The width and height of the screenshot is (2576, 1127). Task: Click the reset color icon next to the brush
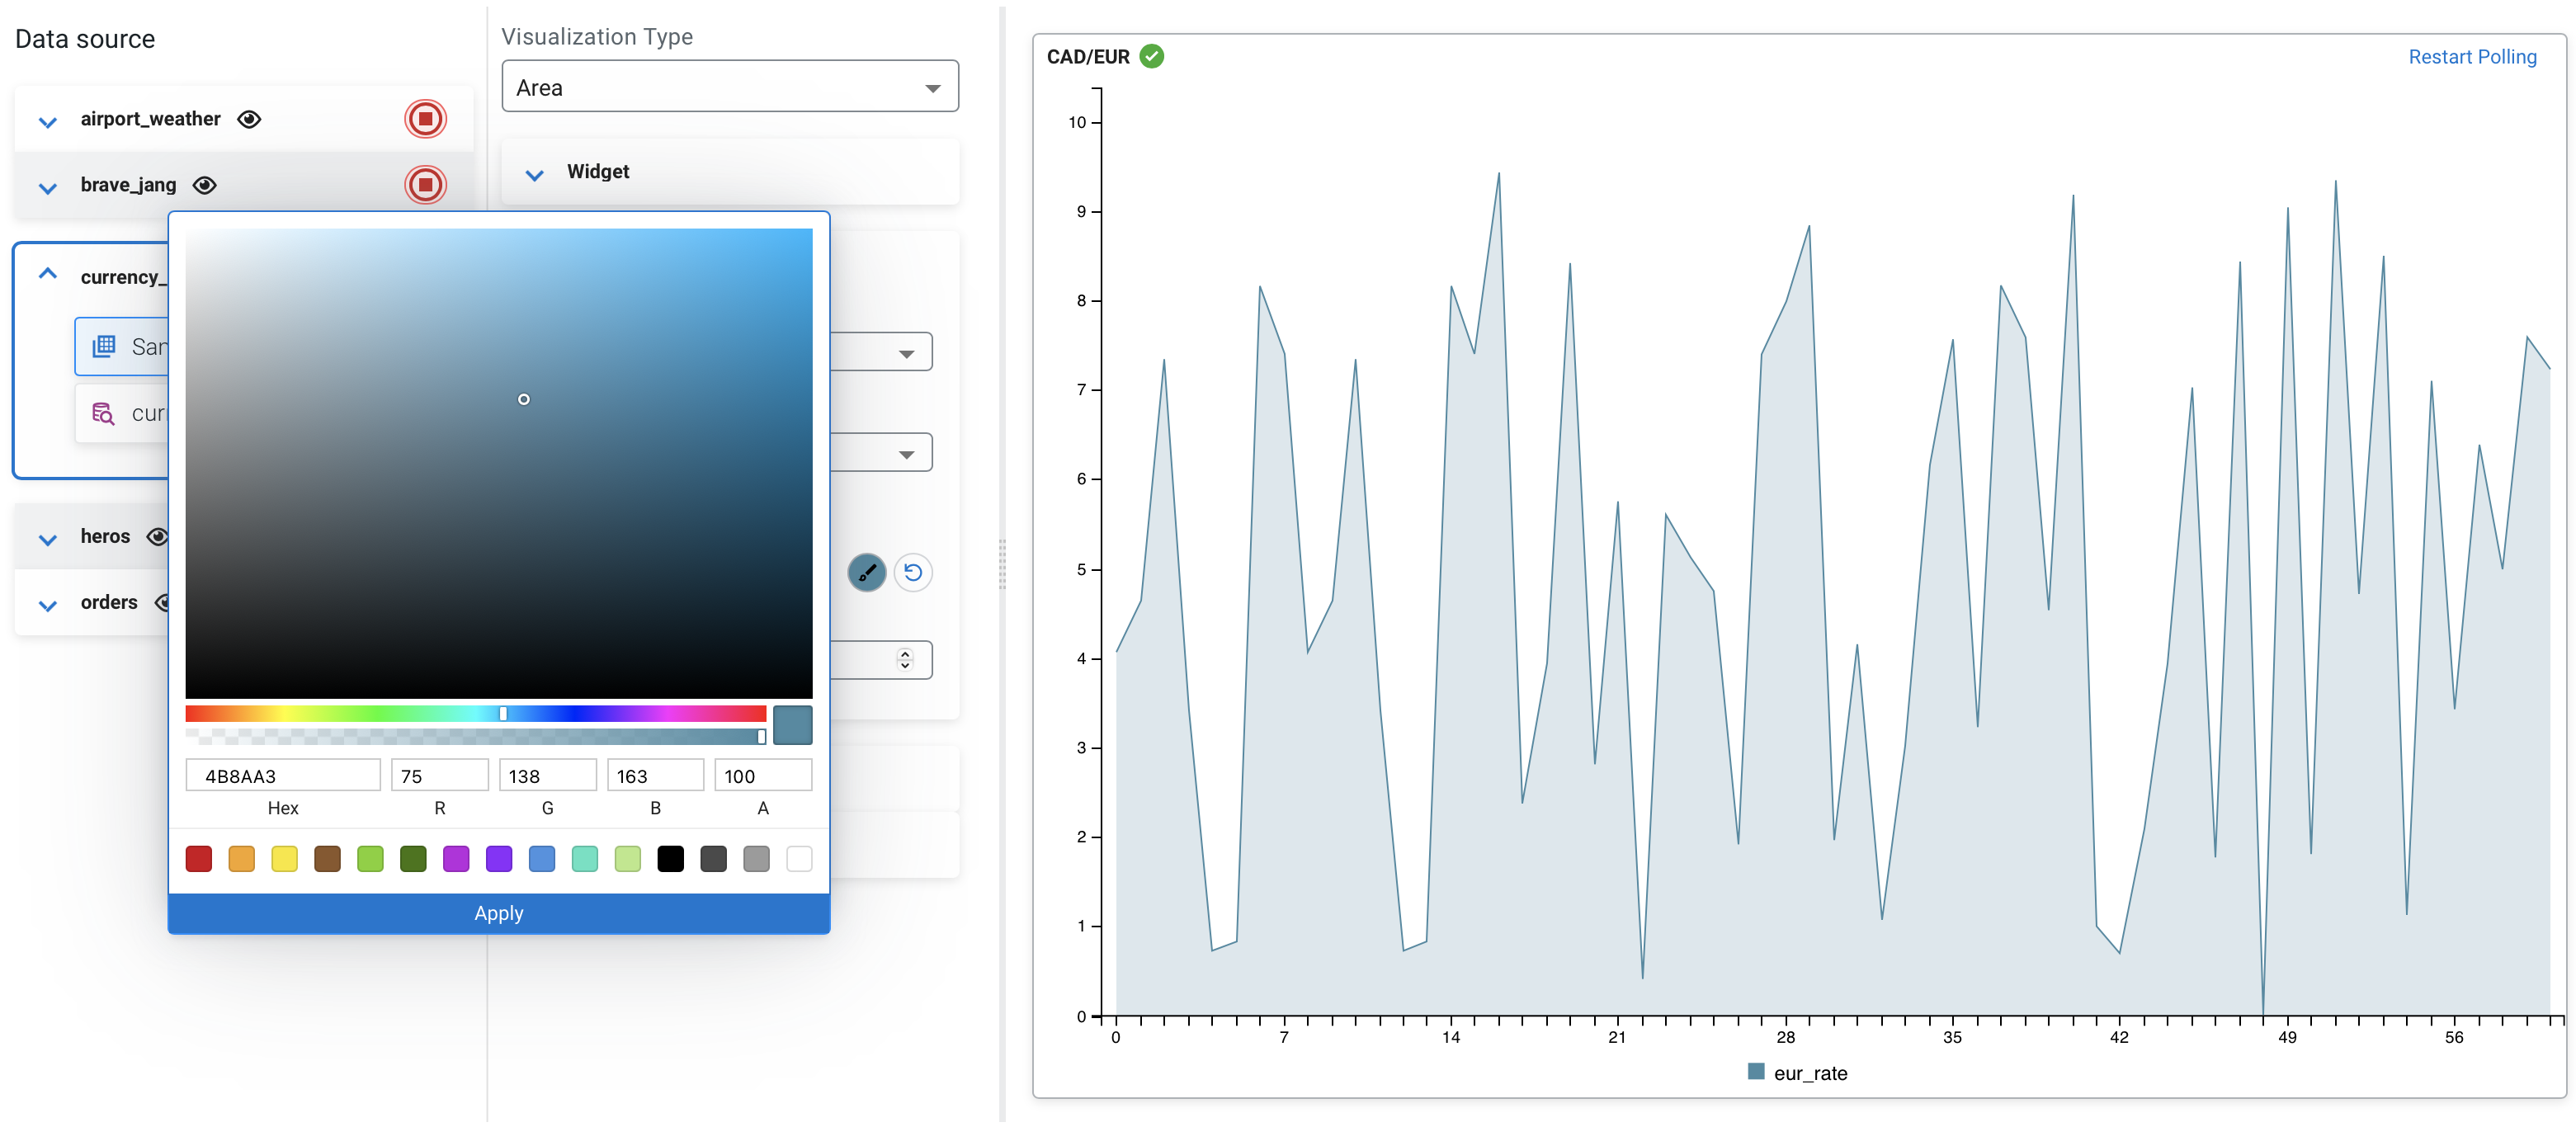click(913, 573)
